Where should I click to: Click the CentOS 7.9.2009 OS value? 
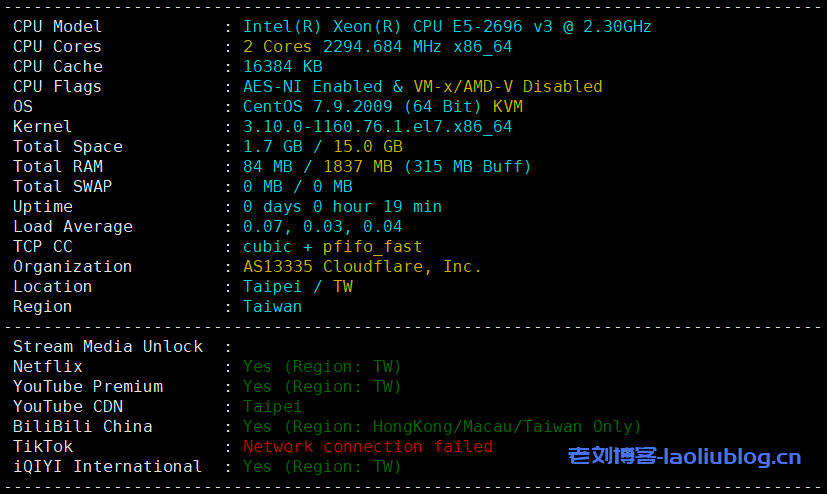pyautogui.click(x=362, y=107)
